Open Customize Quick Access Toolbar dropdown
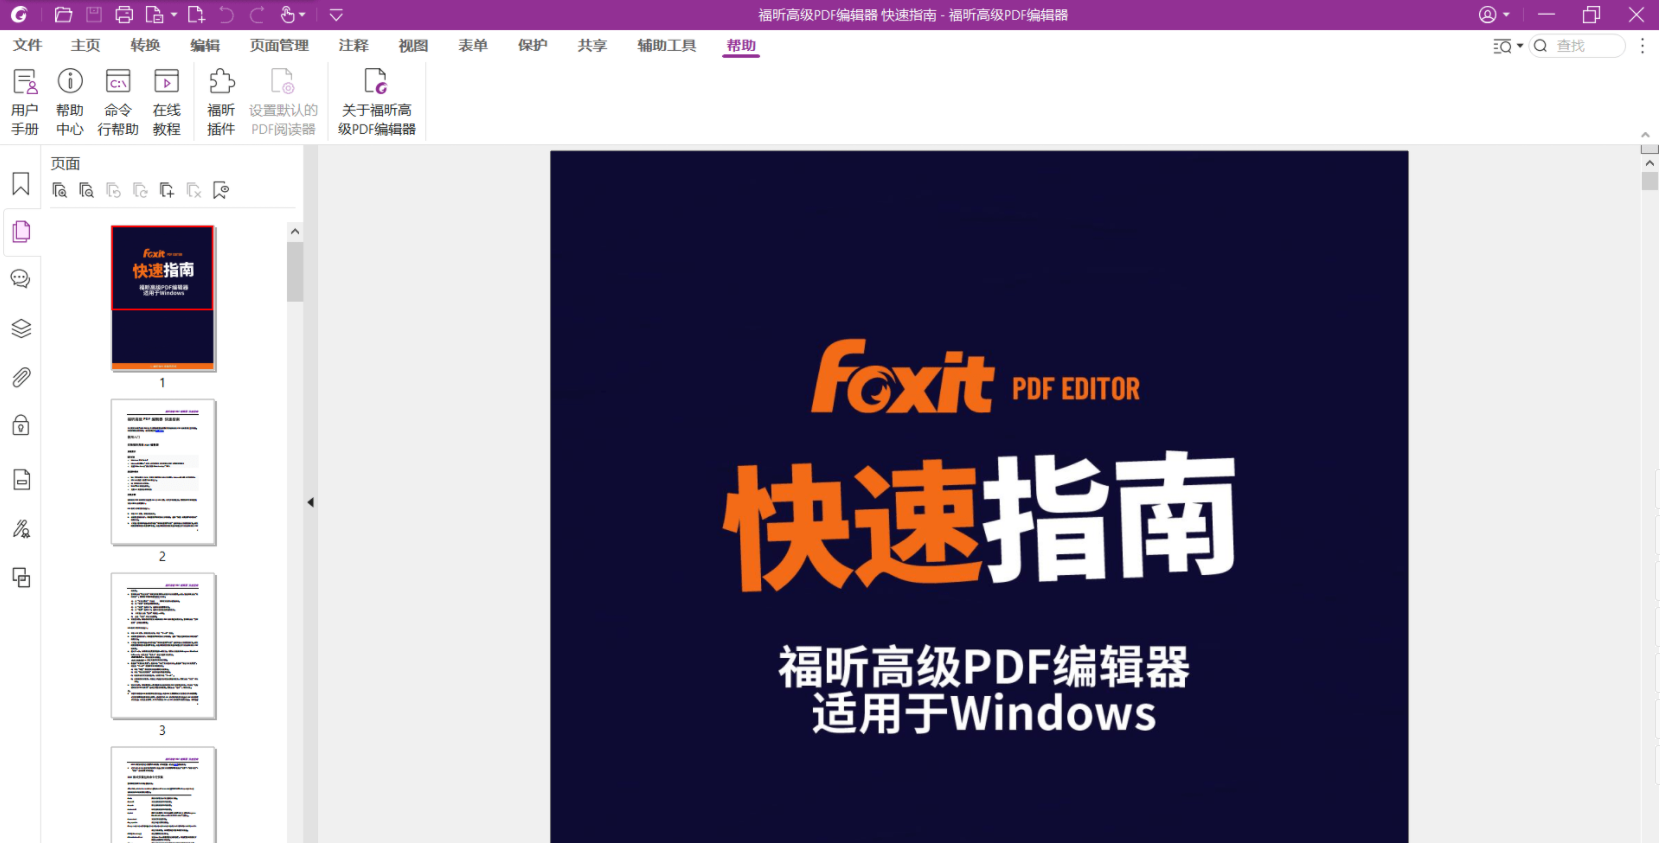The width and height of the screenshot is (1660, 843). pos(336,15)
